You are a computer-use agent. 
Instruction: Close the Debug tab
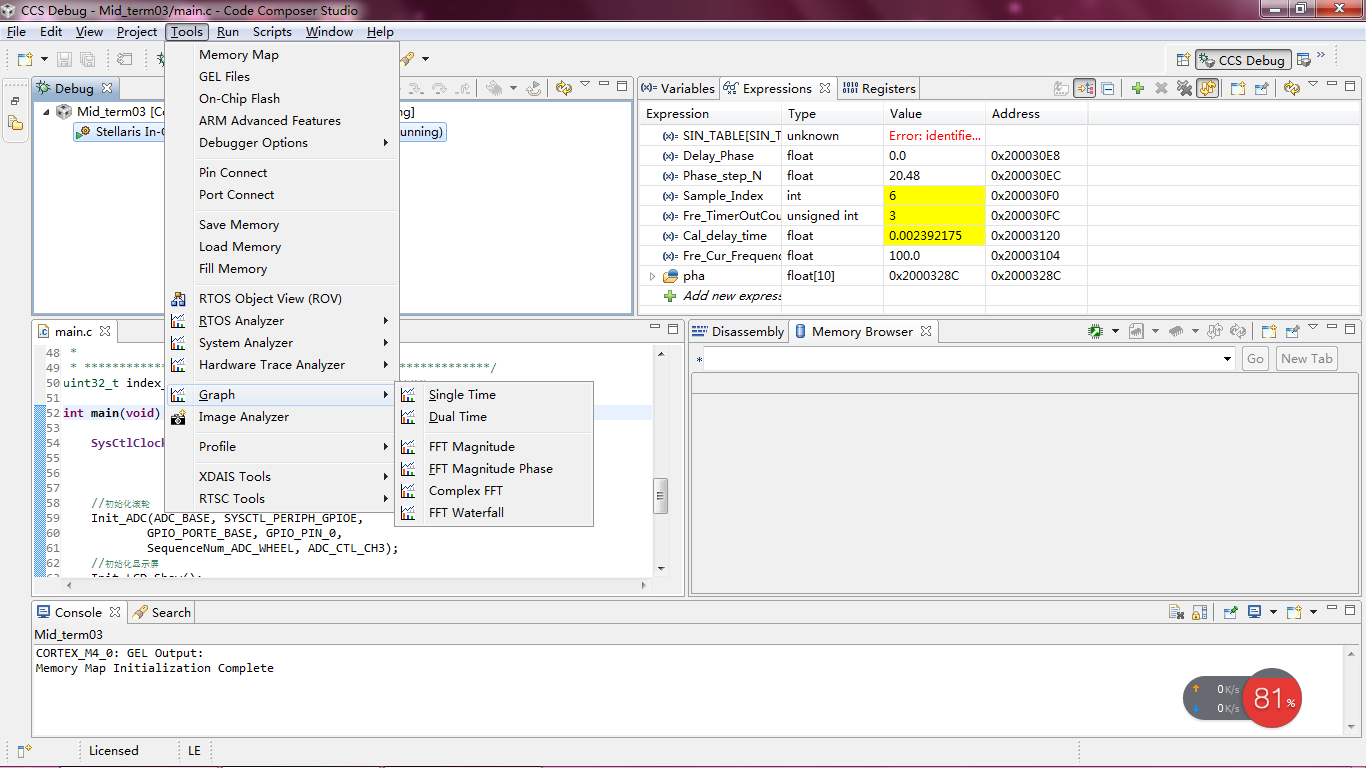tap(107, 88)
